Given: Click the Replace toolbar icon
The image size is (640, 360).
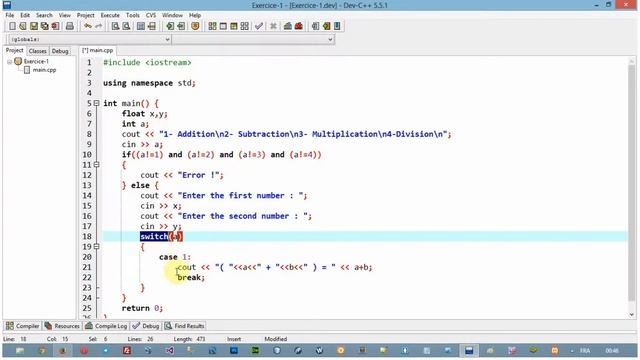Looking at the screenshot, I should point(127,26).
